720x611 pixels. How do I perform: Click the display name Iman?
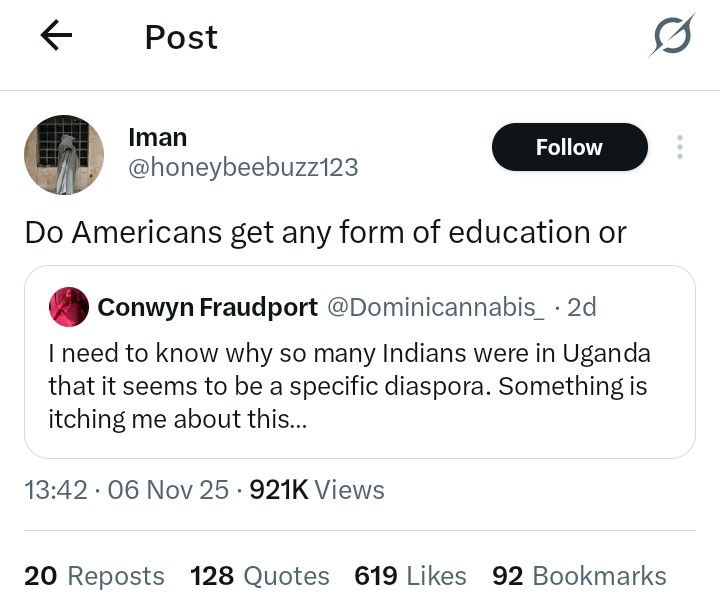[x=157, y=137]
